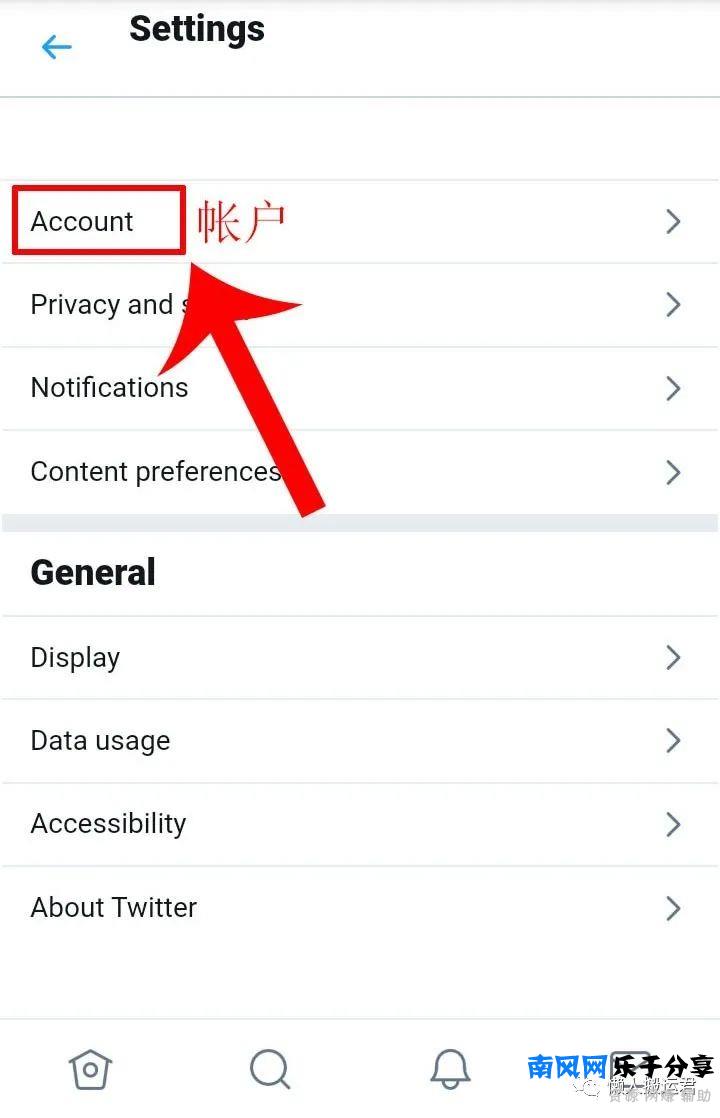
Task: Expand the Display chevron
Action: click(x=673, y=657)
